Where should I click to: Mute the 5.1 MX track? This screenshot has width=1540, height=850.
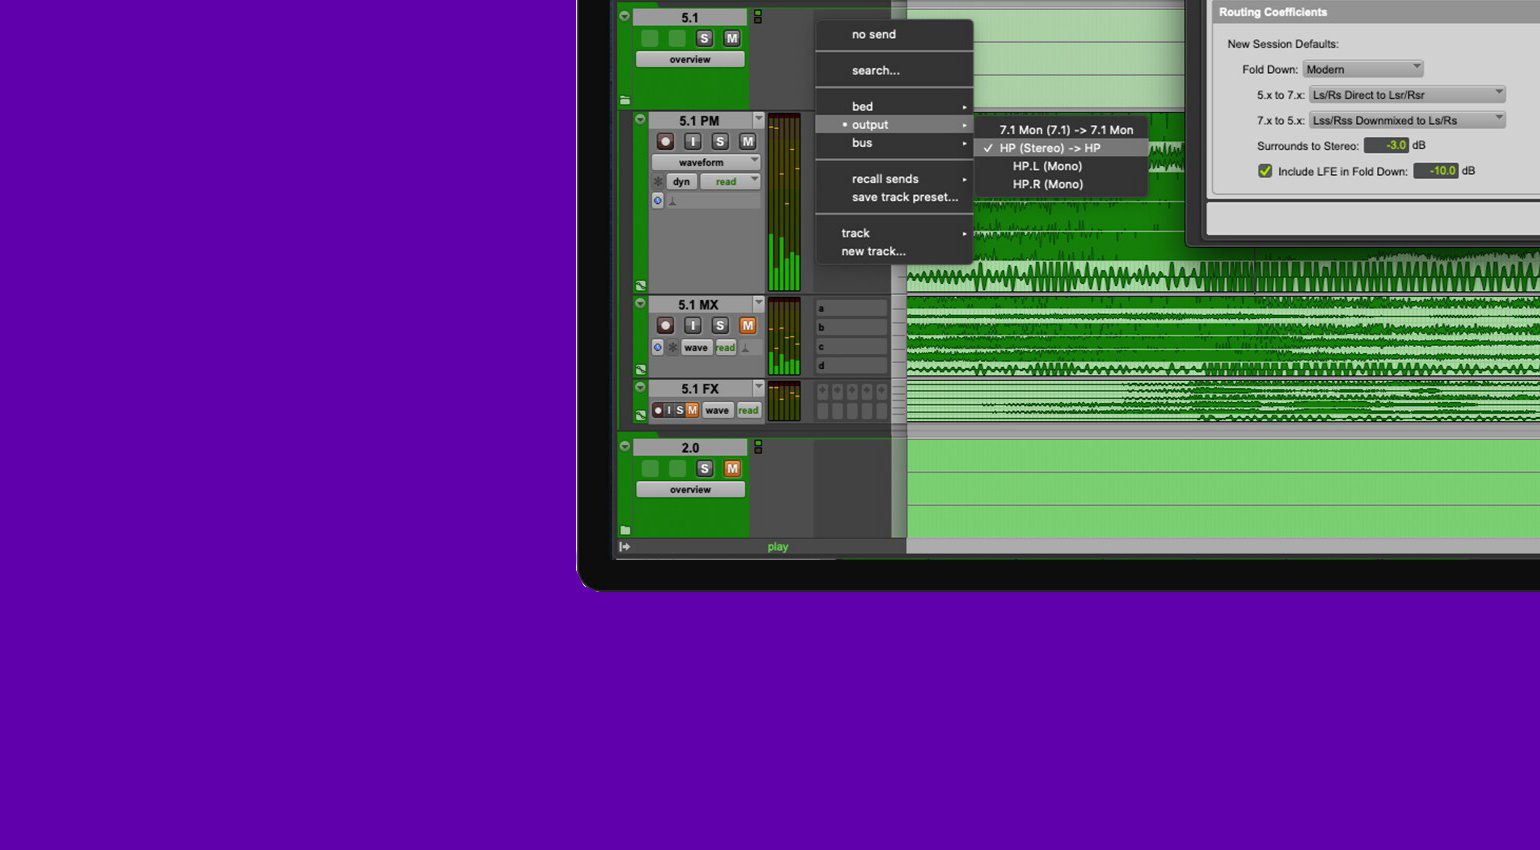[746, 325]
